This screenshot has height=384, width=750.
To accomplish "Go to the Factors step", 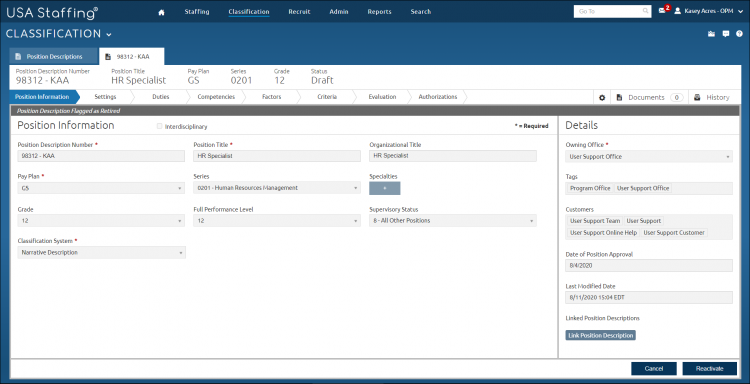I will 272,97.
